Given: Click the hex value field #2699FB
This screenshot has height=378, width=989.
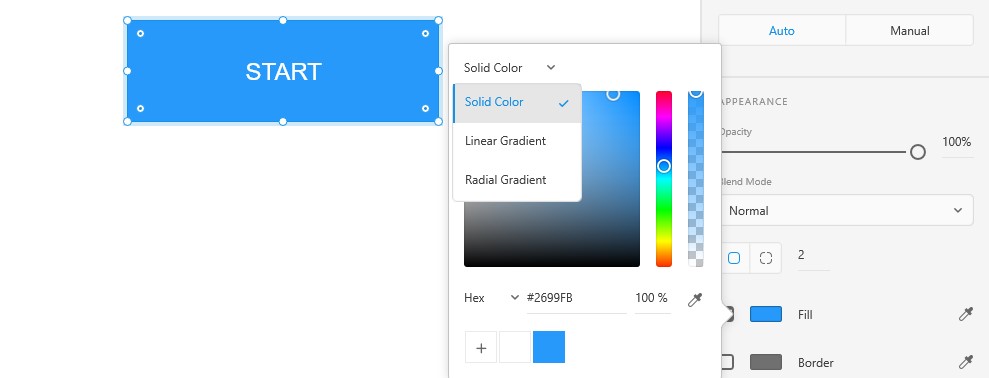Looking at the screenshot, I should pos(576,298).
